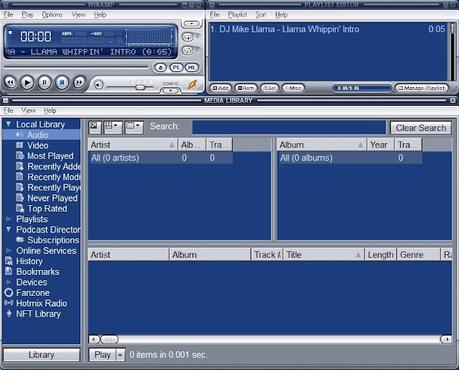Collapse the Podcast Directory node
Viewport: 459px width, 370px height.
(x=9, y=229)
